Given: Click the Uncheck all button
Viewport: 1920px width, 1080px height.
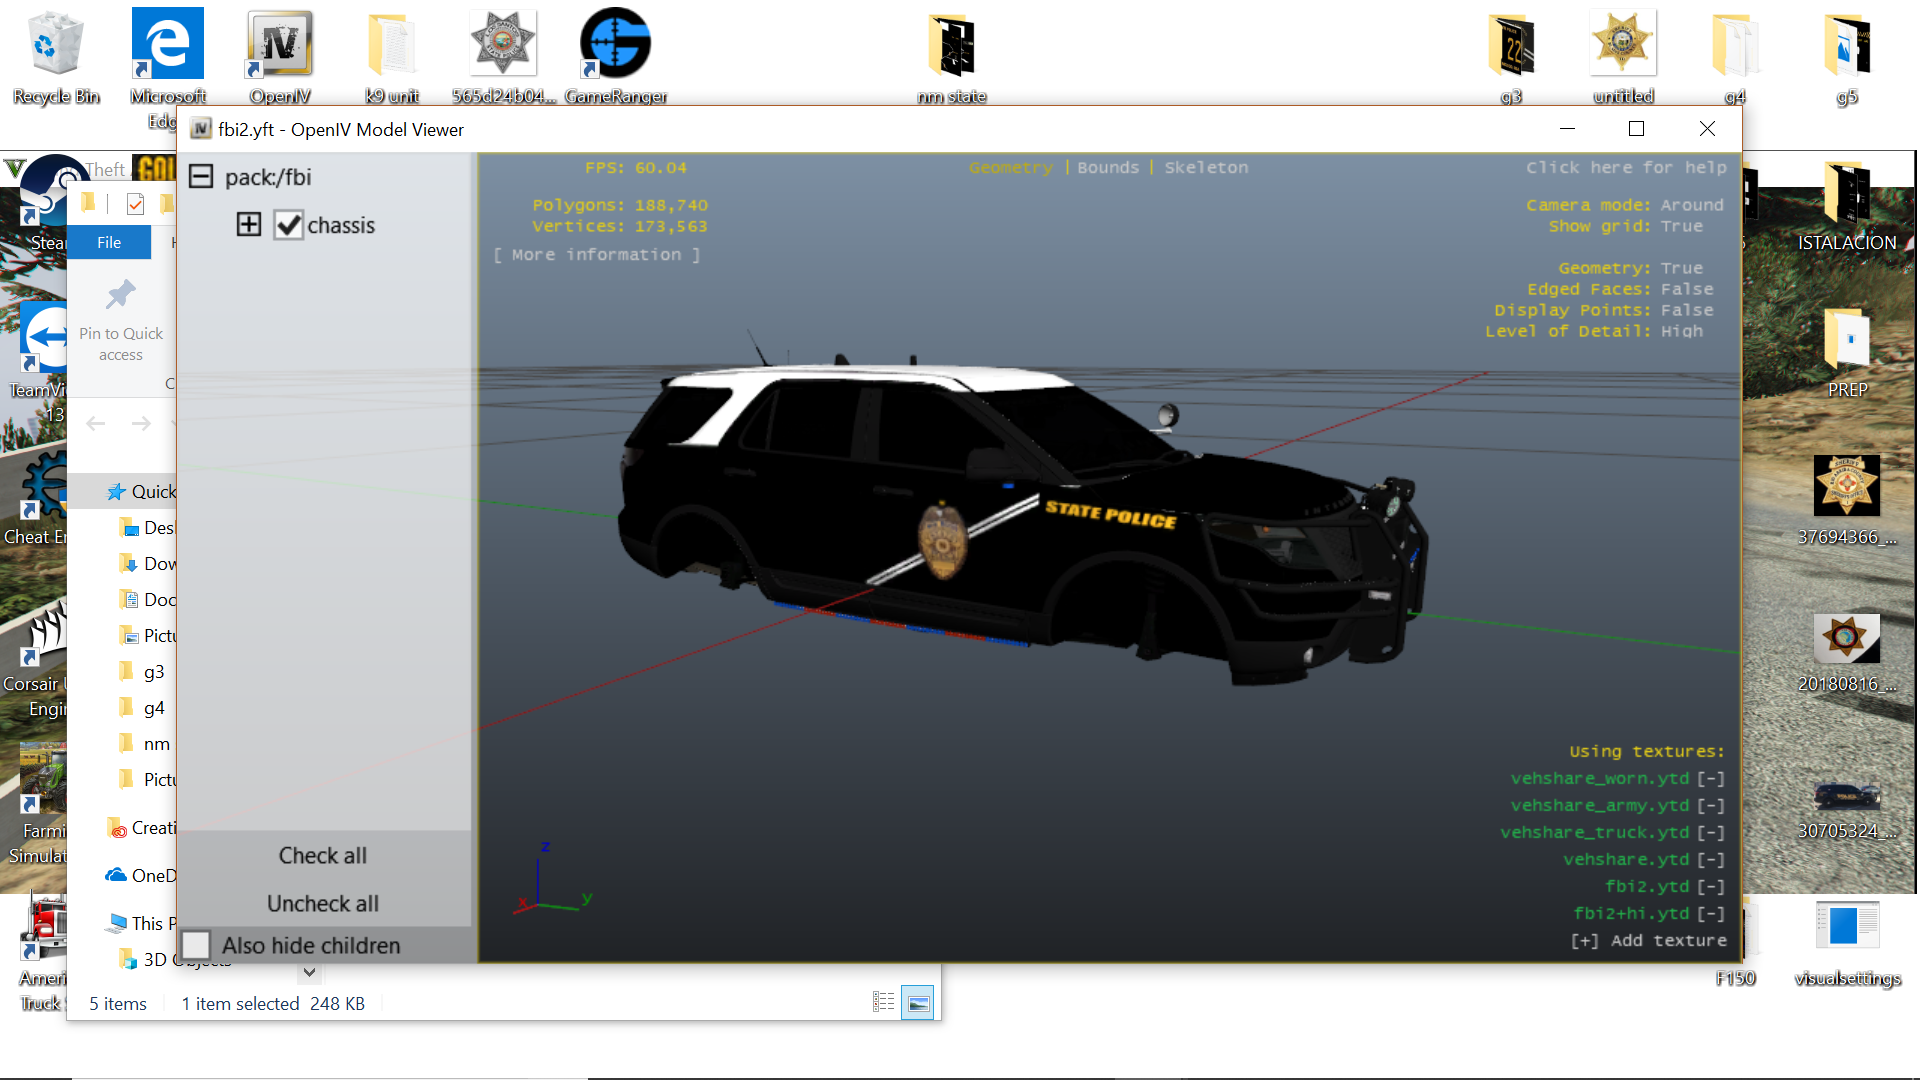Looking at the screenshot, I should point(322,903).
